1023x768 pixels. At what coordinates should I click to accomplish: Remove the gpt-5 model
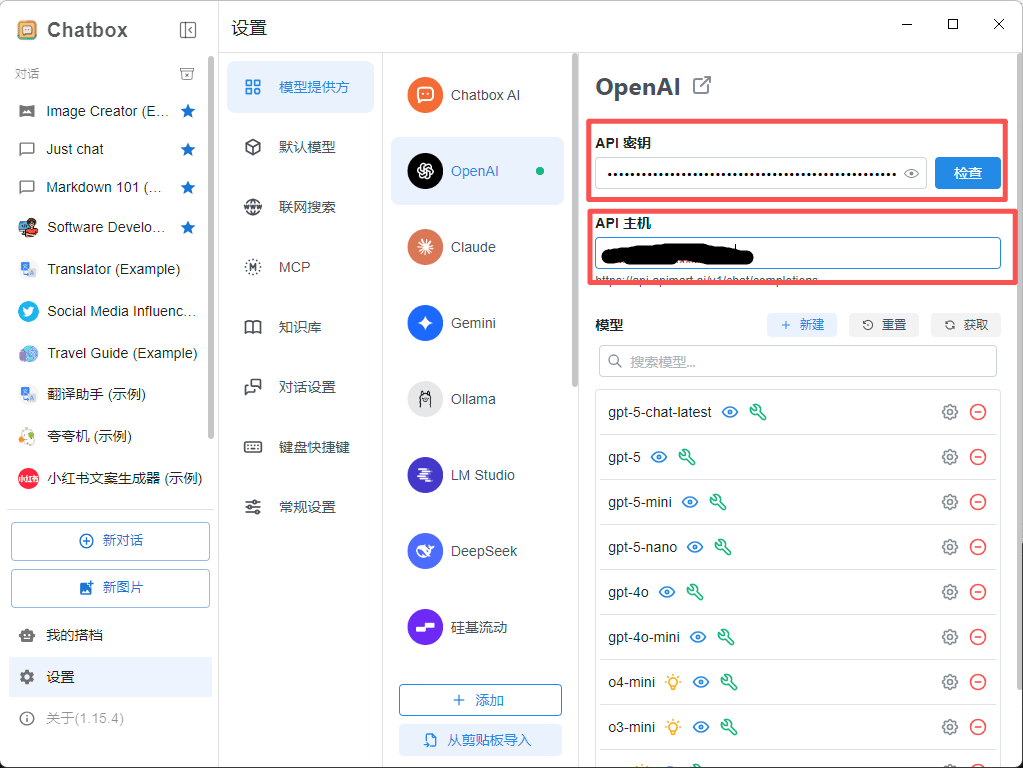[978, 457]
